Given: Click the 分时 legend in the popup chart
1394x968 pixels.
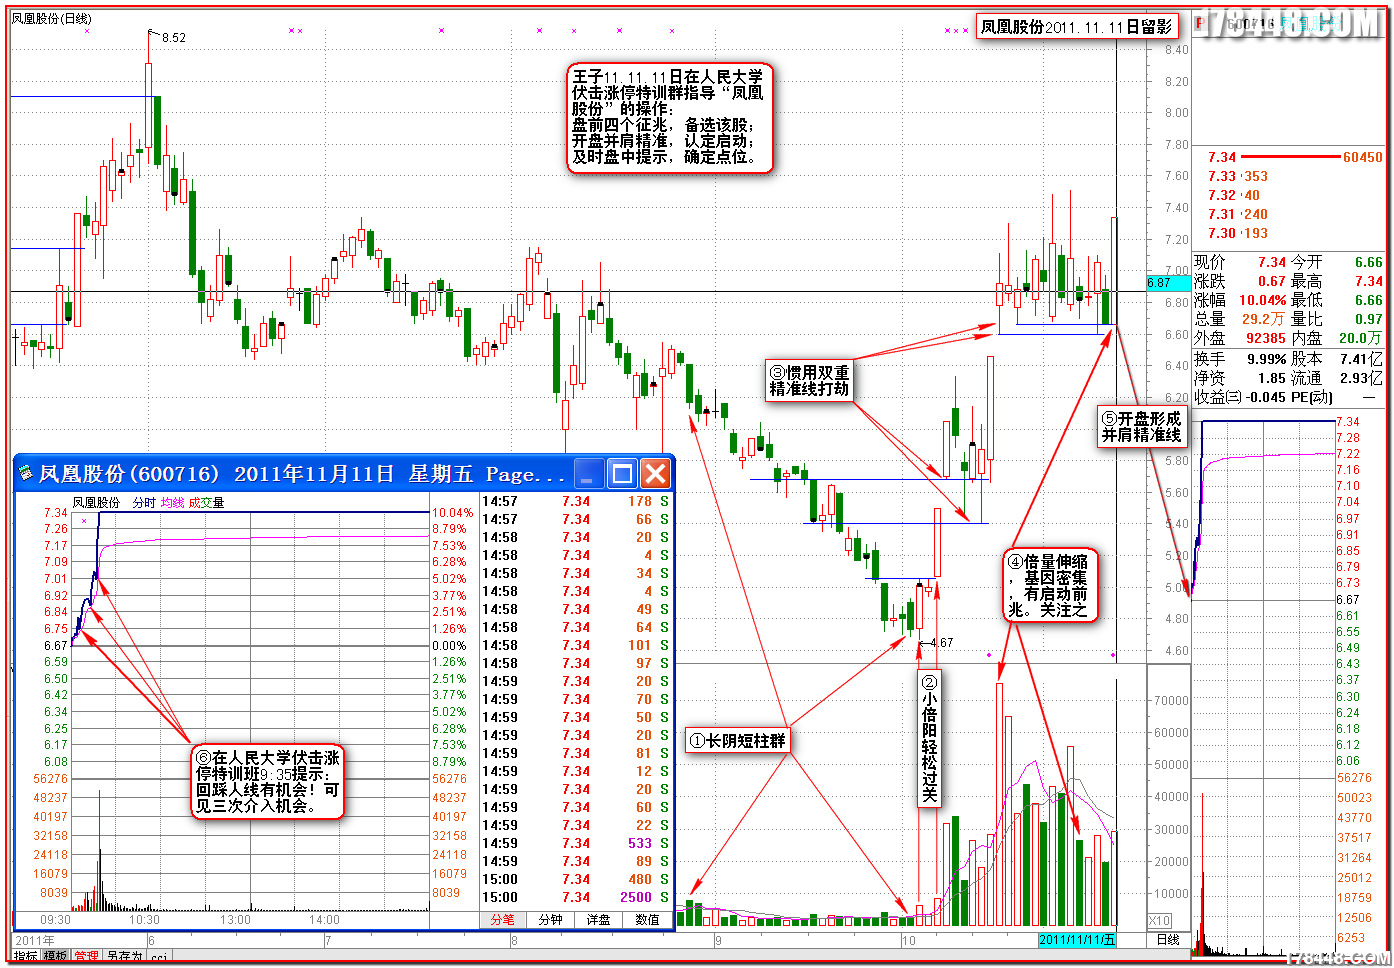Looking at the screenshot, I should coord(144,503).
